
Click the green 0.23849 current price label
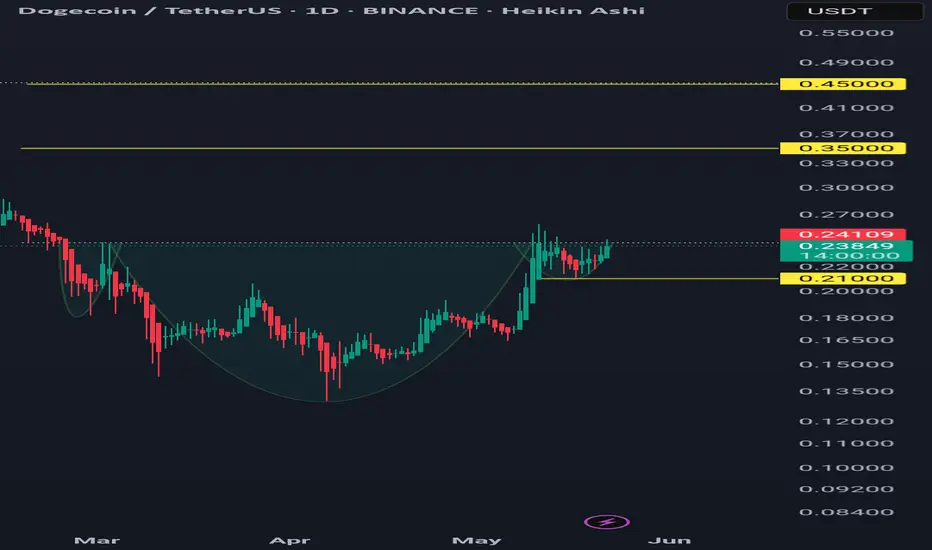[846, 246]
